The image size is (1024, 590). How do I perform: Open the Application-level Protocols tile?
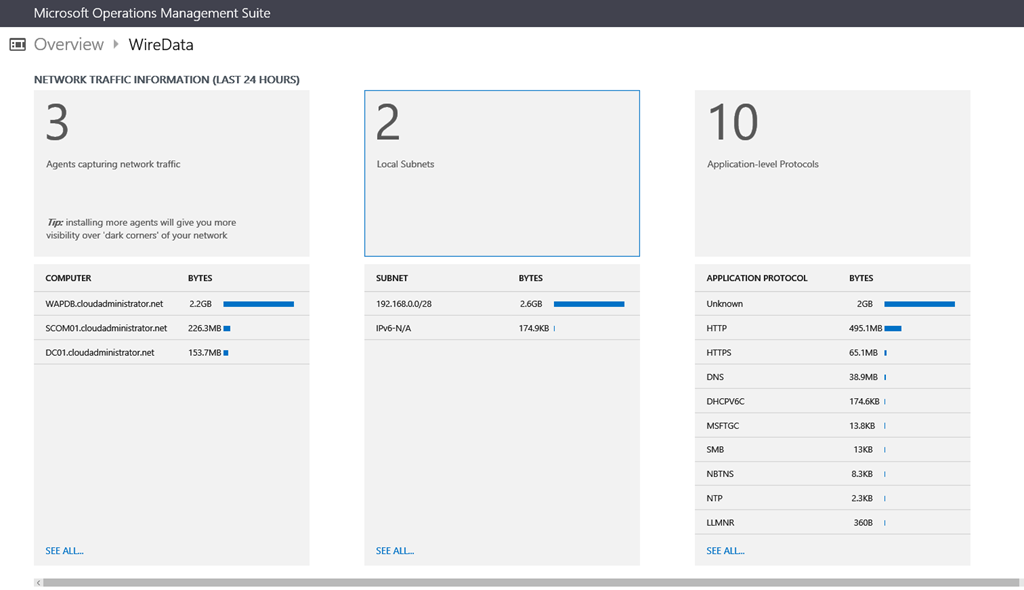pyautogui.click(x=832, y=173)
